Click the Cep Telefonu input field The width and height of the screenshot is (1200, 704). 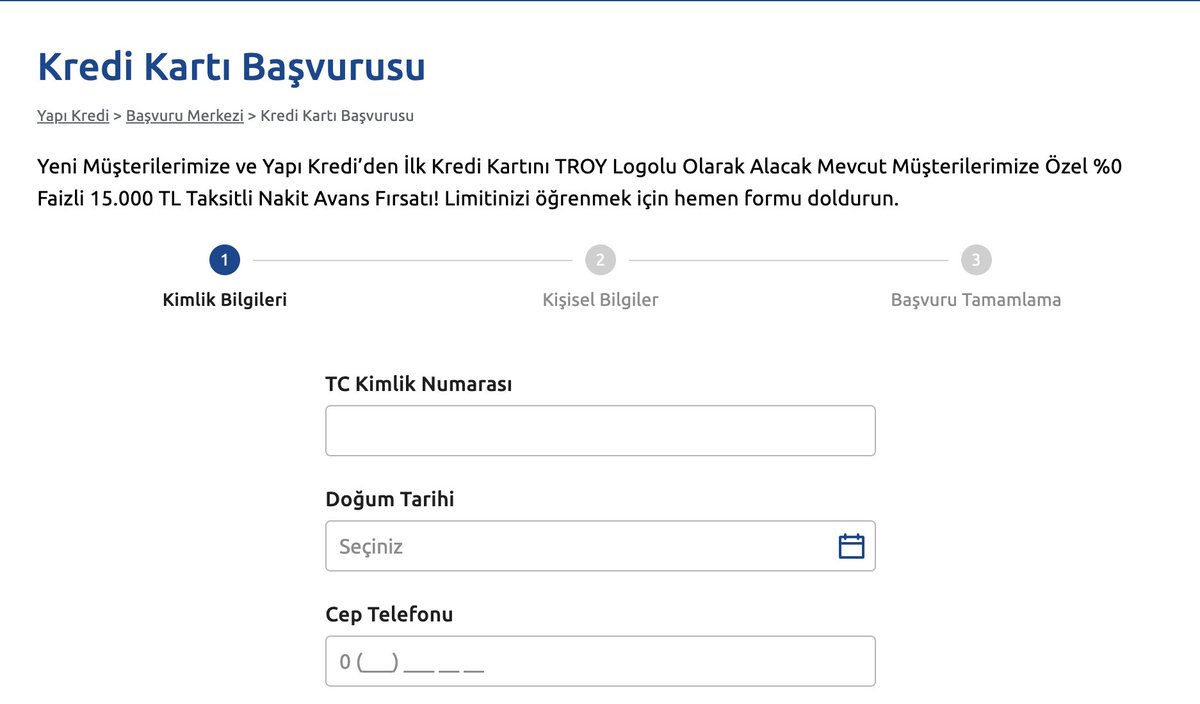pyautogui.click(x=600, y=661)
